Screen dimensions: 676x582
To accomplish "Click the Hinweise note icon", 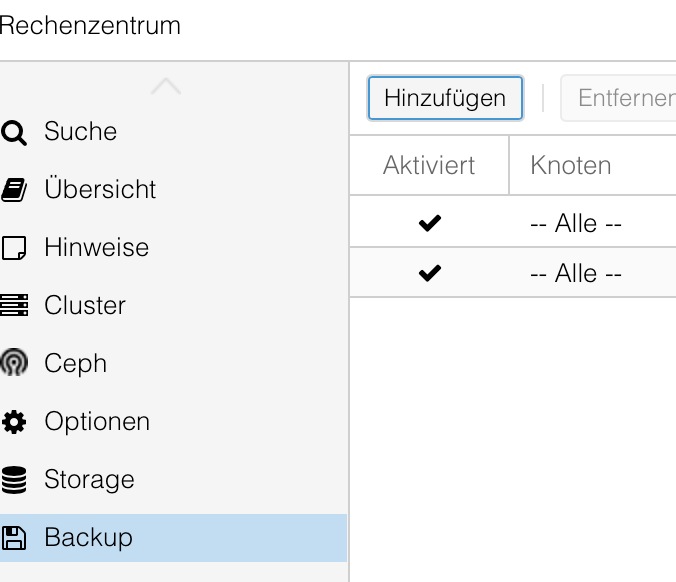I will tap(14, 248).
